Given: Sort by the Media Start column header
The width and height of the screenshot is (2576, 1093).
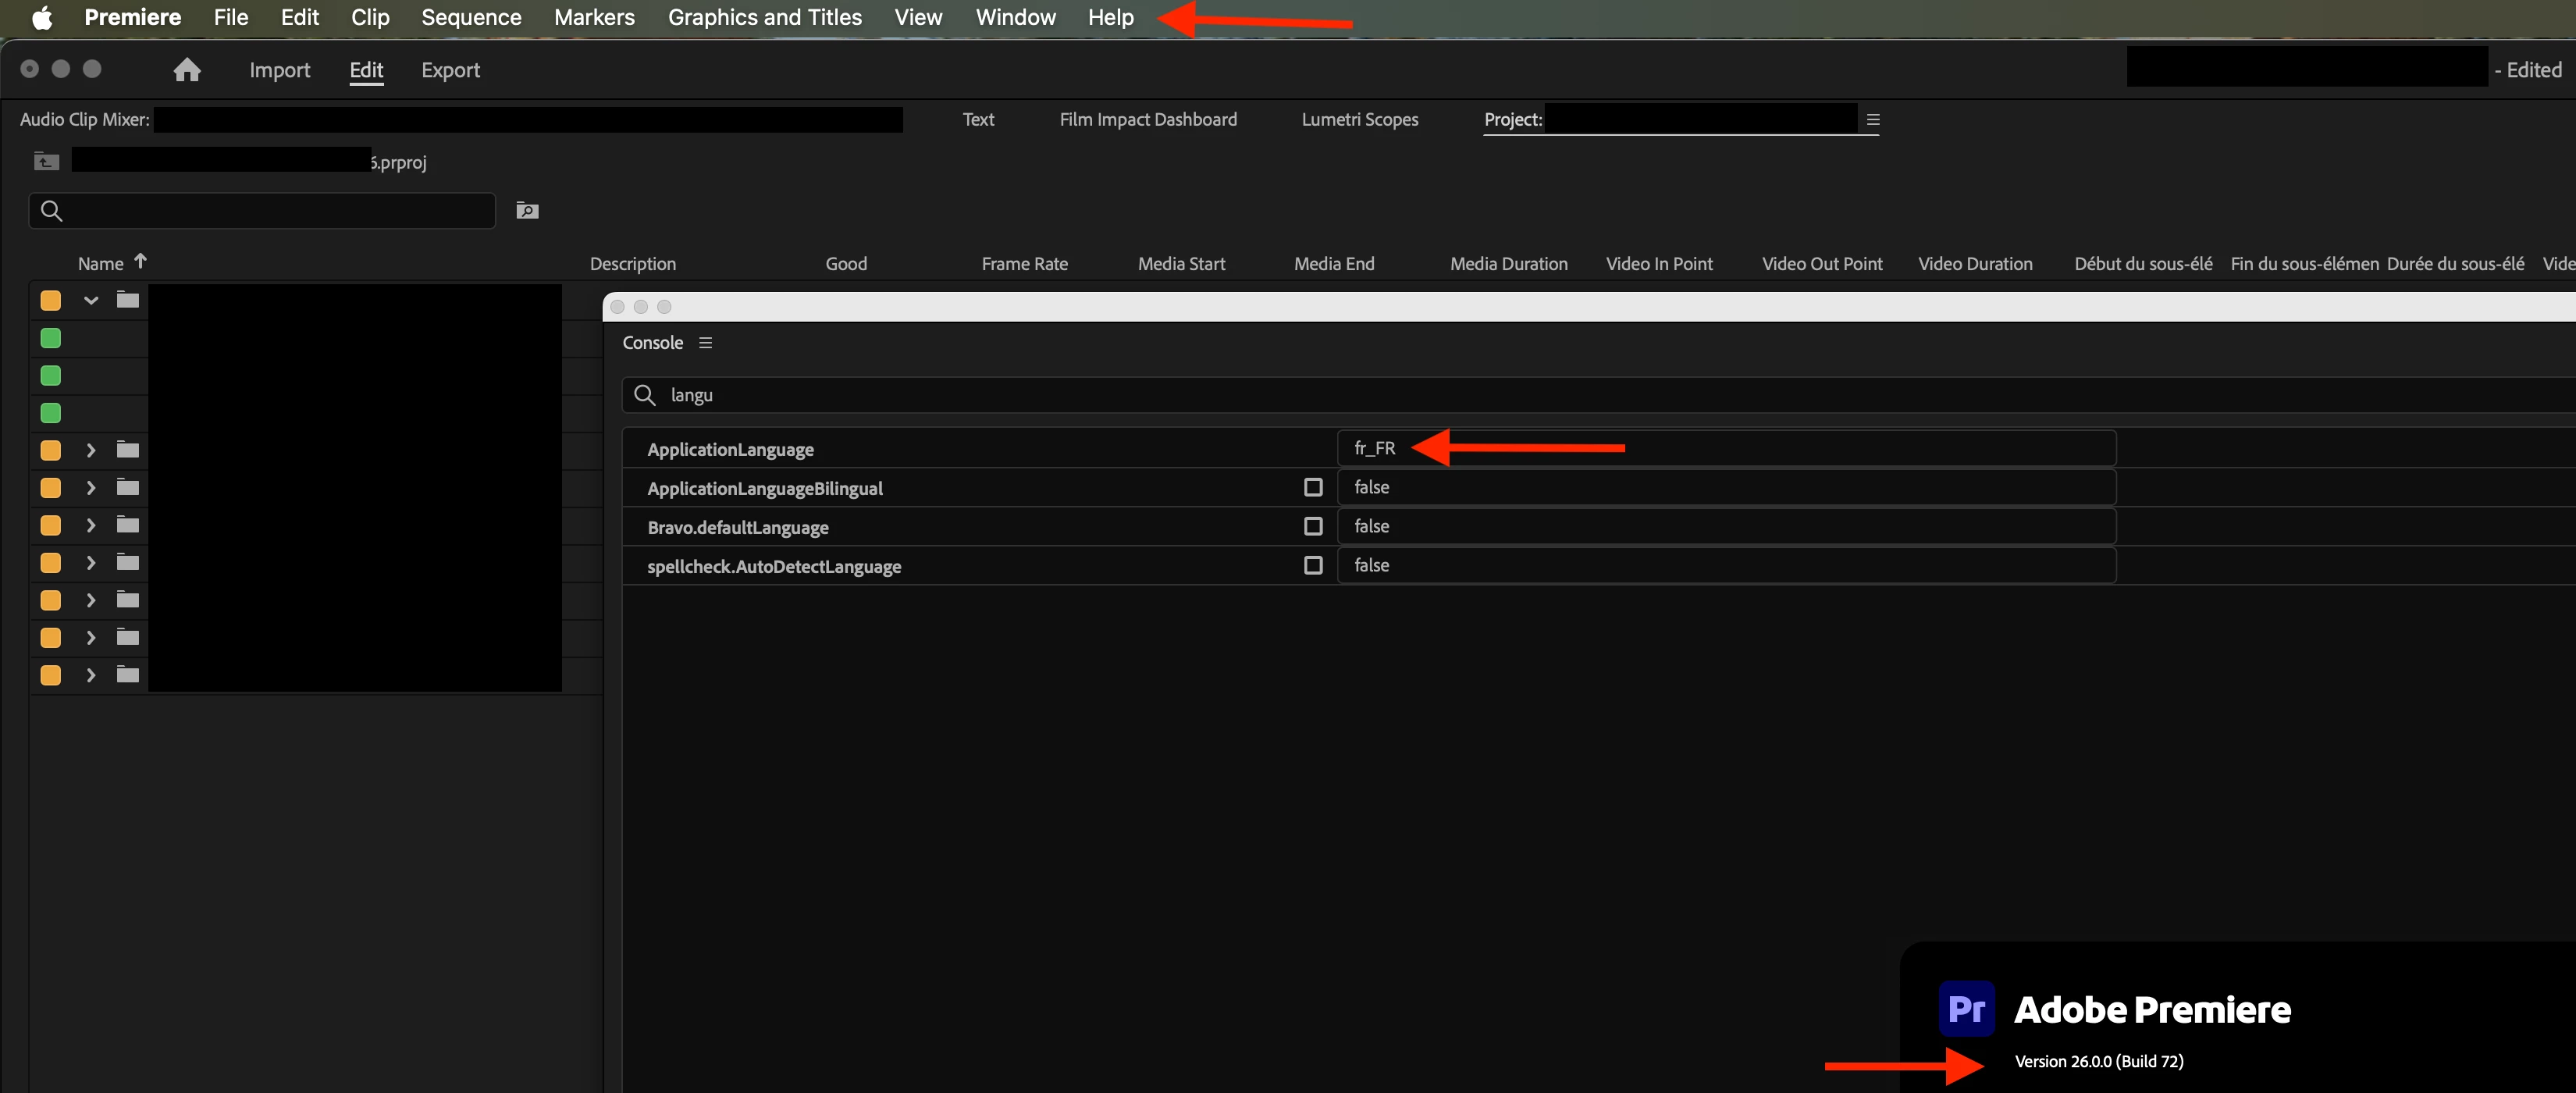Looking at the screenshot, I should click(x=1181, y=263).
